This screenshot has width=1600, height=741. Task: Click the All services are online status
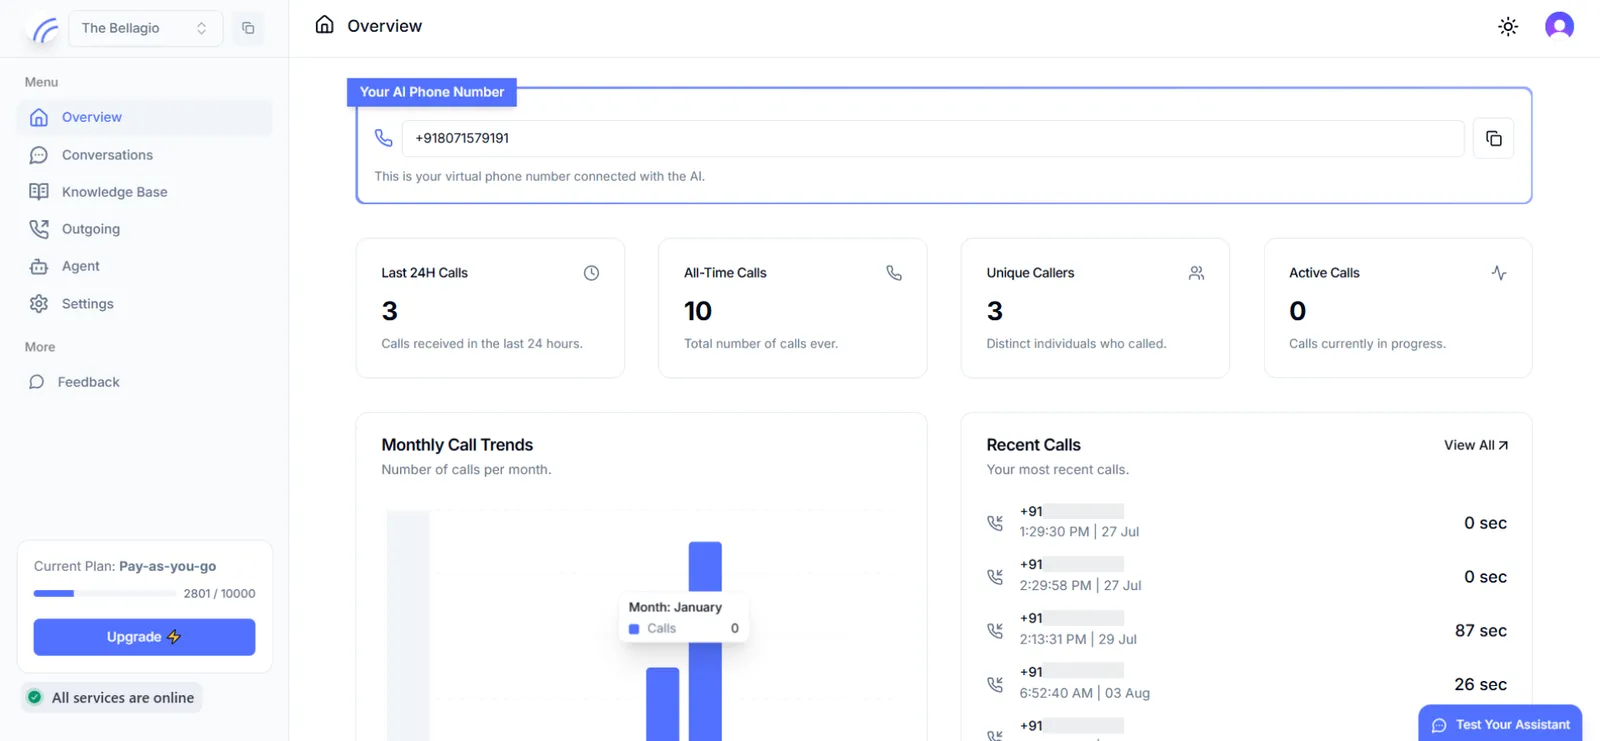point(112,698)
